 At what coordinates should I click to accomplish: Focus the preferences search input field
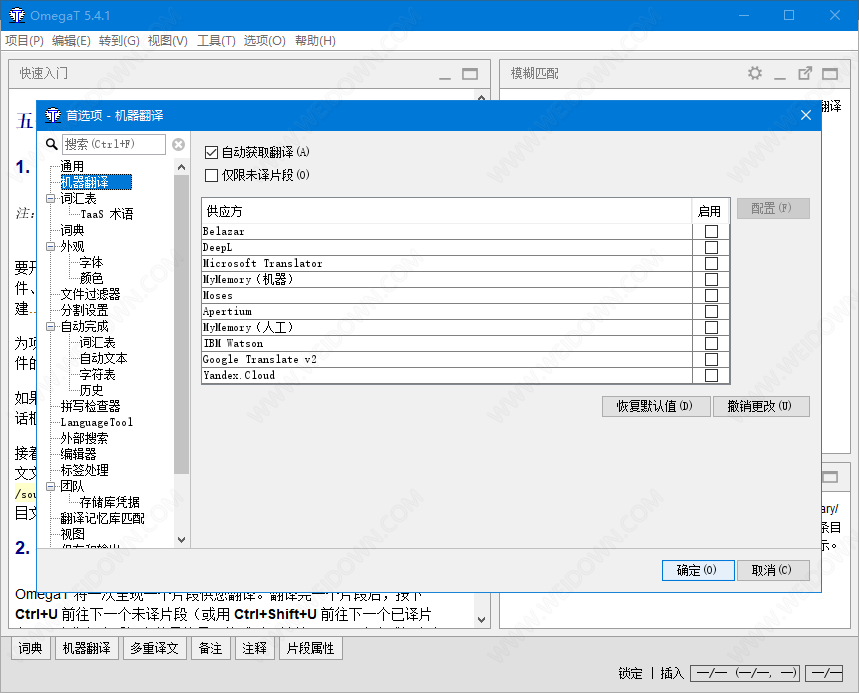(113, 144)
